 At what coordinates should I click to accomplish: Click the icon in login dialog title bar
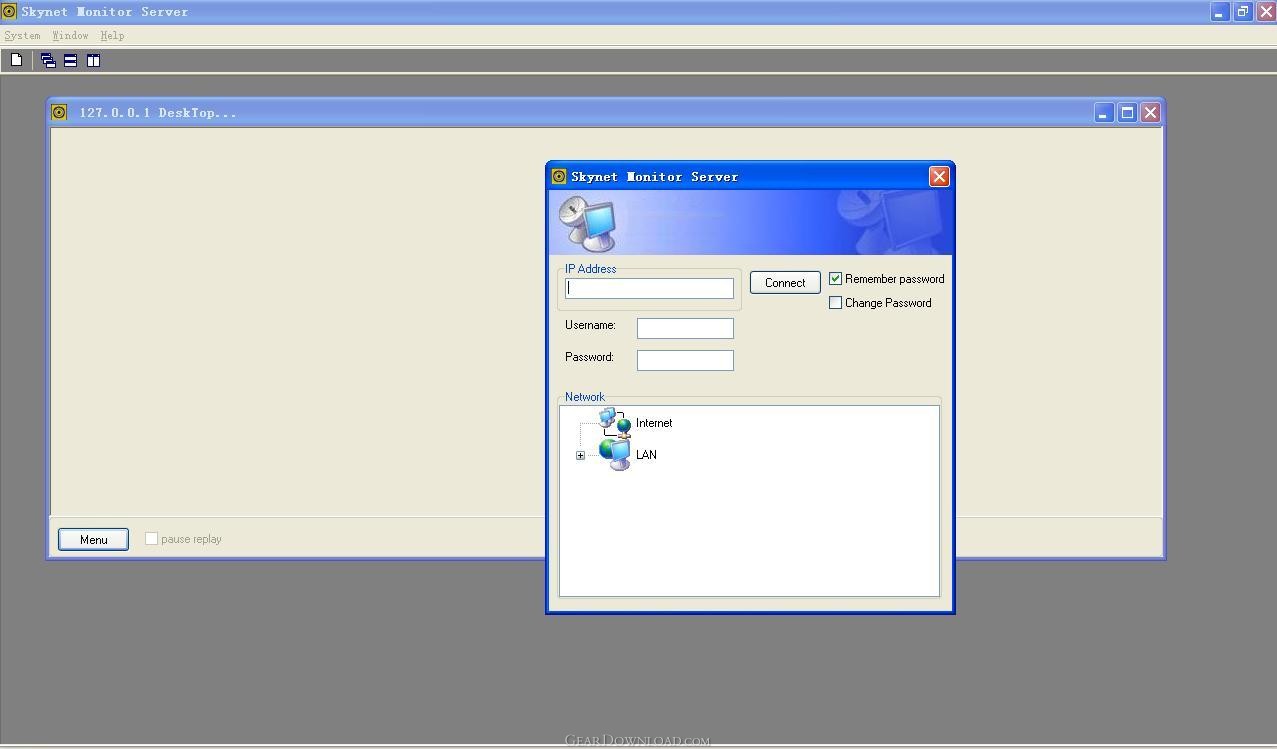click(x=559, y=176)
